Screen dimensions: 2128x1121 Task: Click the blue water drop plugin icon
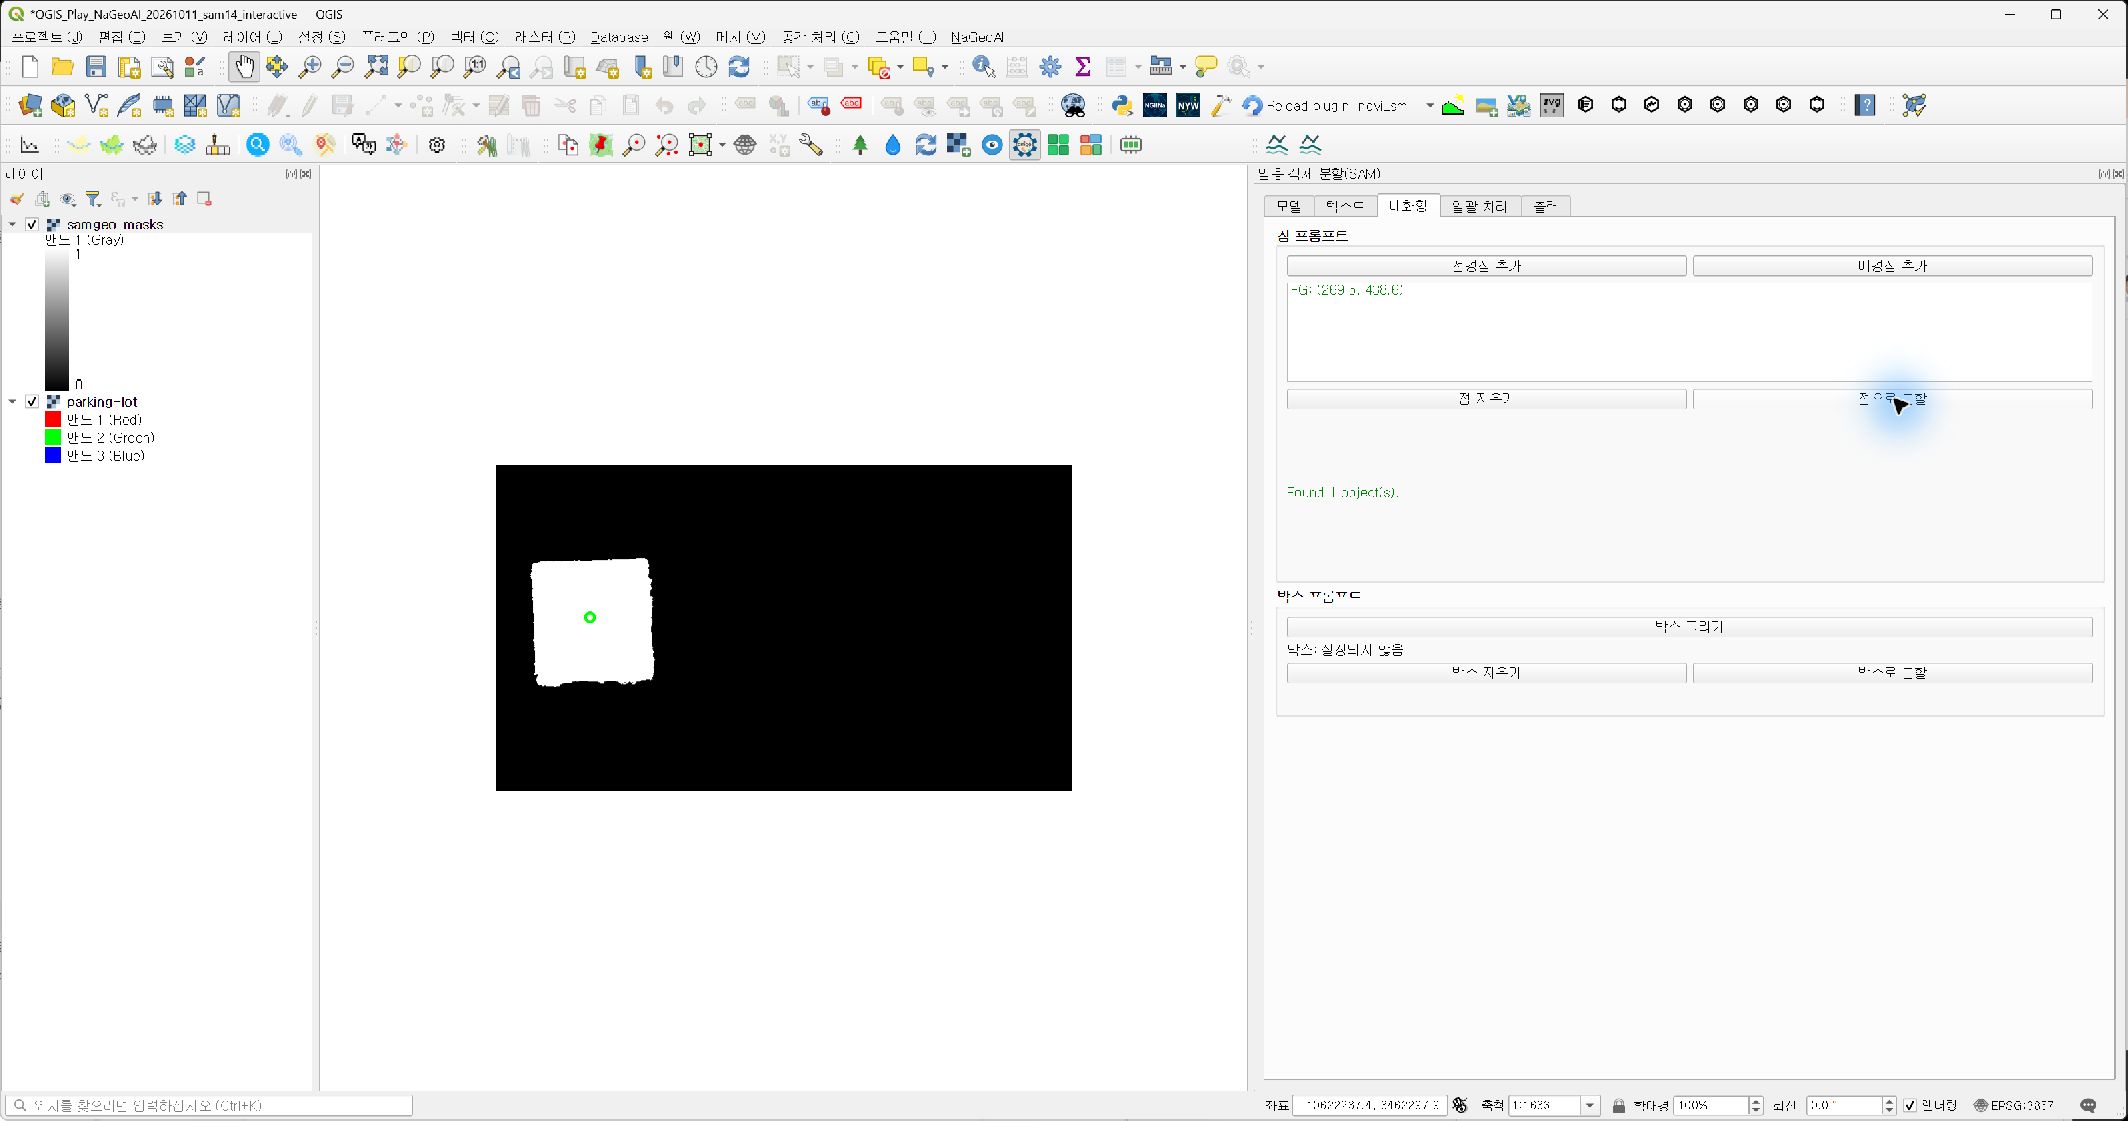coord(893,145)
